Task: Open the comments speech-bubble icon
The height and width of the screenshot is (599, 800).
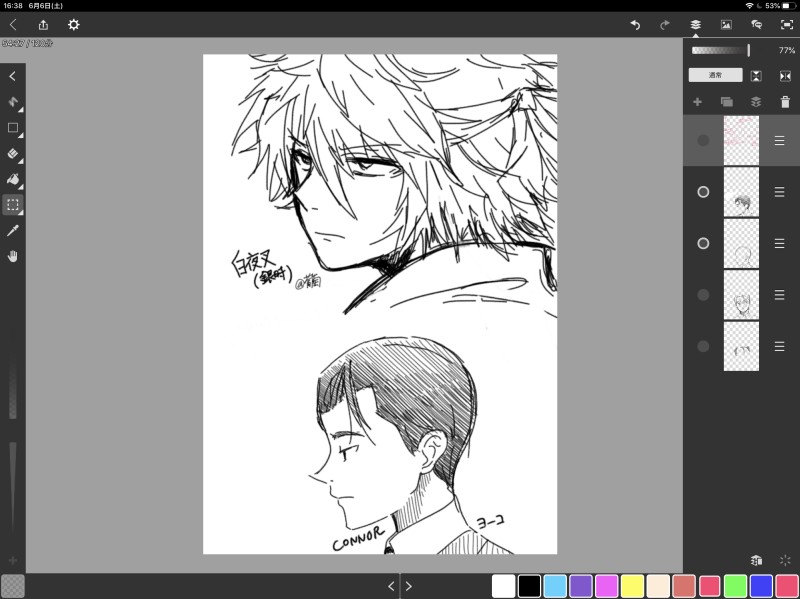Action: tap(757, 24)
